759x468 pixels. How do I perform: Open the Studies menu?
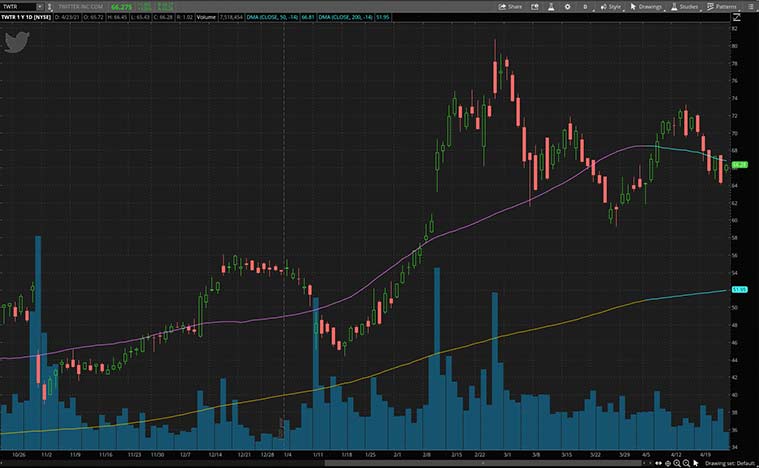coord(684,7)
